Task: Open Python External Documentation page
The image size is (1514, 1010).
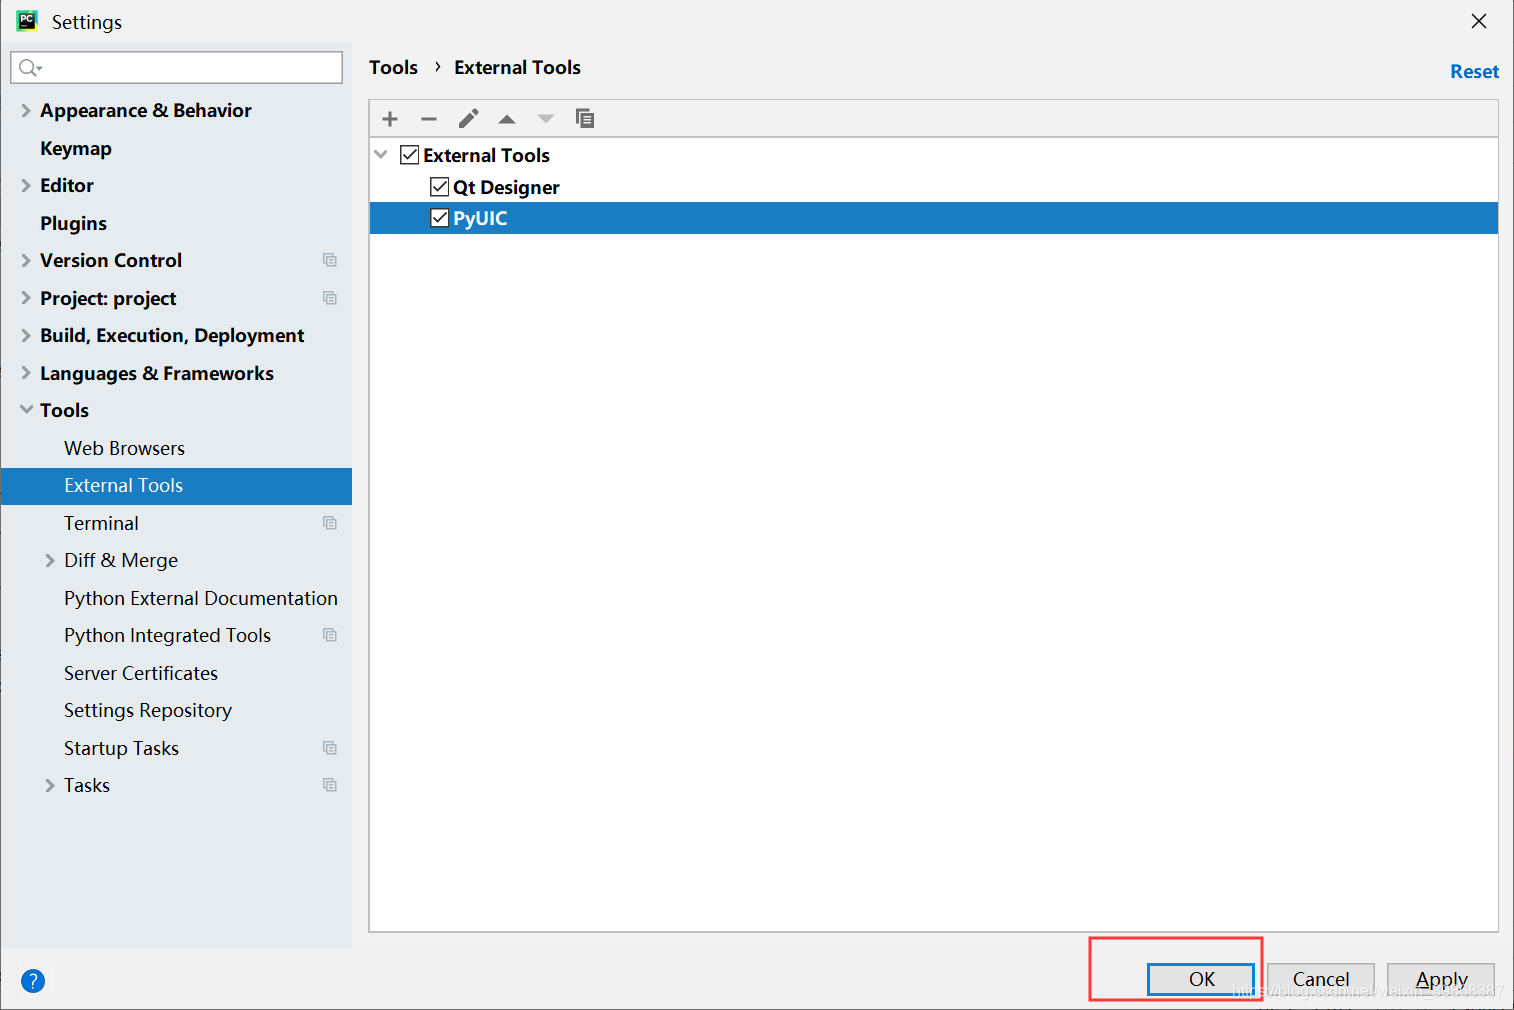Action: coord(201,598)
